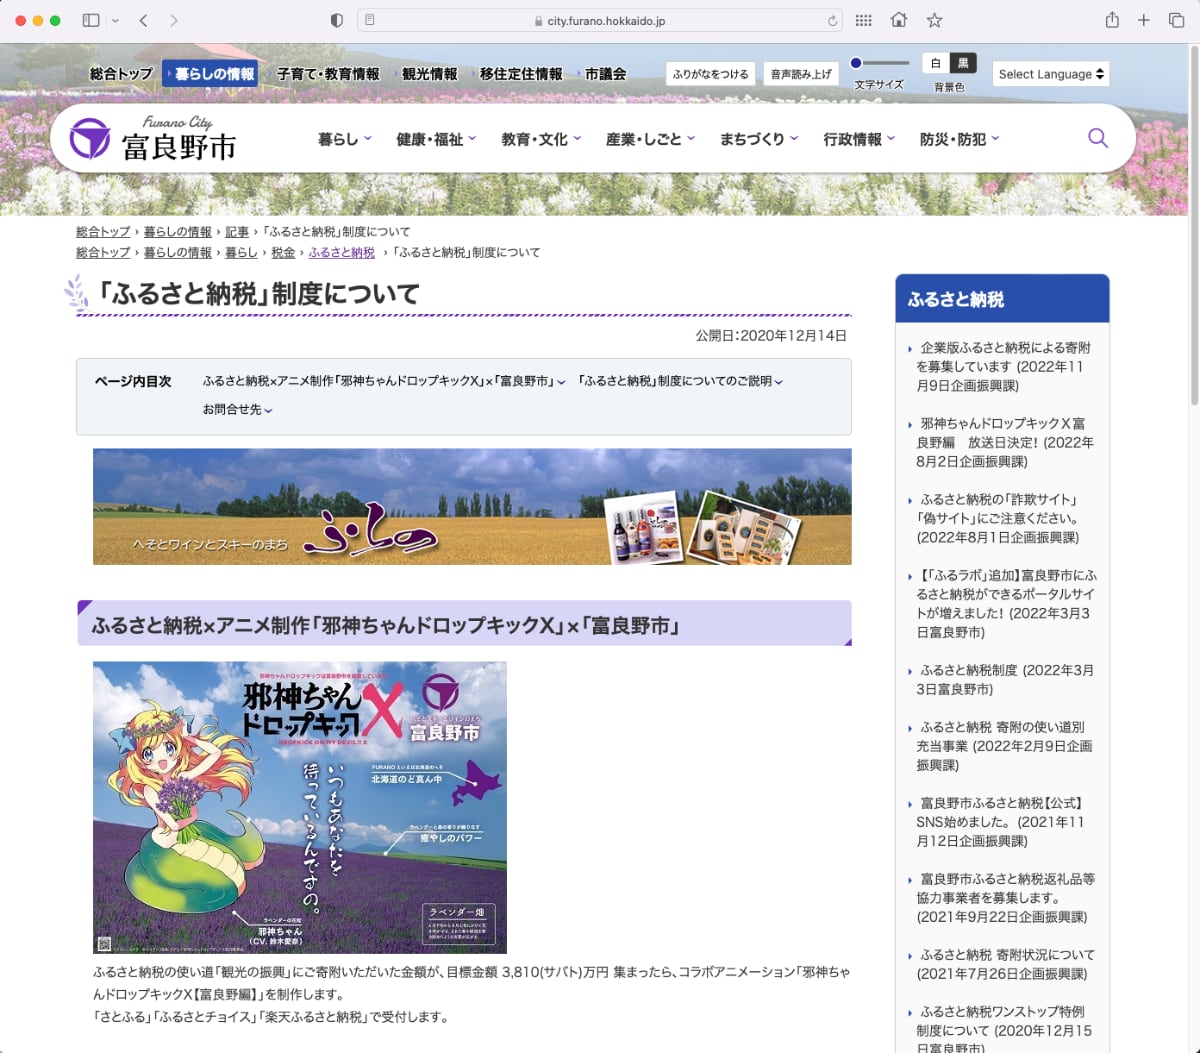Expand the 暮らし navigation menu
Viewport: 1200px width, 1053px height.
tap(344, 139)
